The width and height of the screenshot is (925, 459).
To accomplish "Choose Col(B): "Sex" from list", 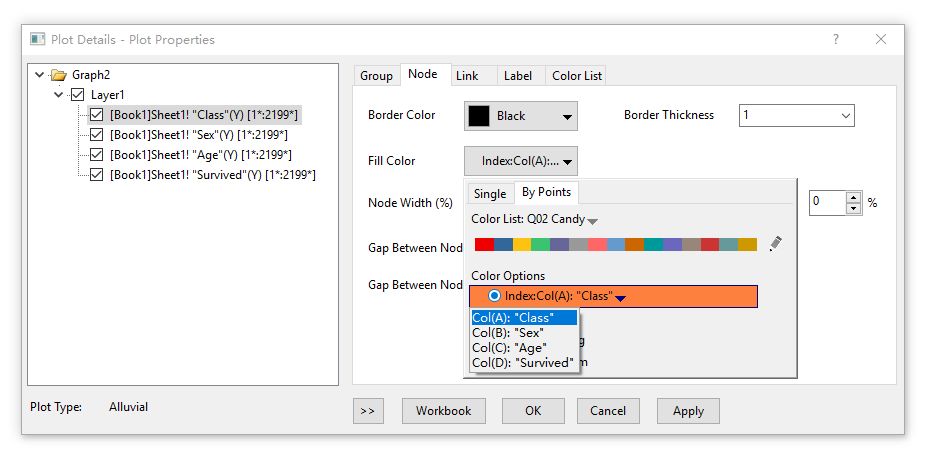I will [524, 333].
